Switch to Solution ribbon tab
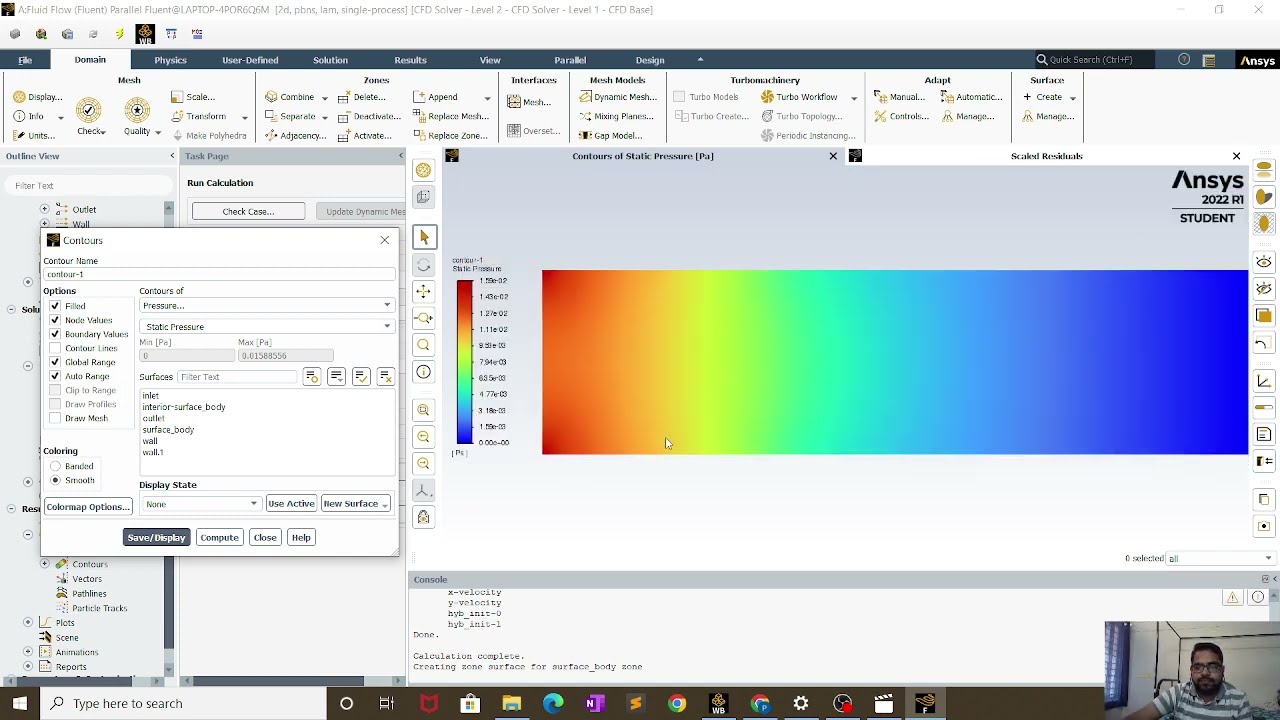The image size is (1280, 720). click(330, 60)
